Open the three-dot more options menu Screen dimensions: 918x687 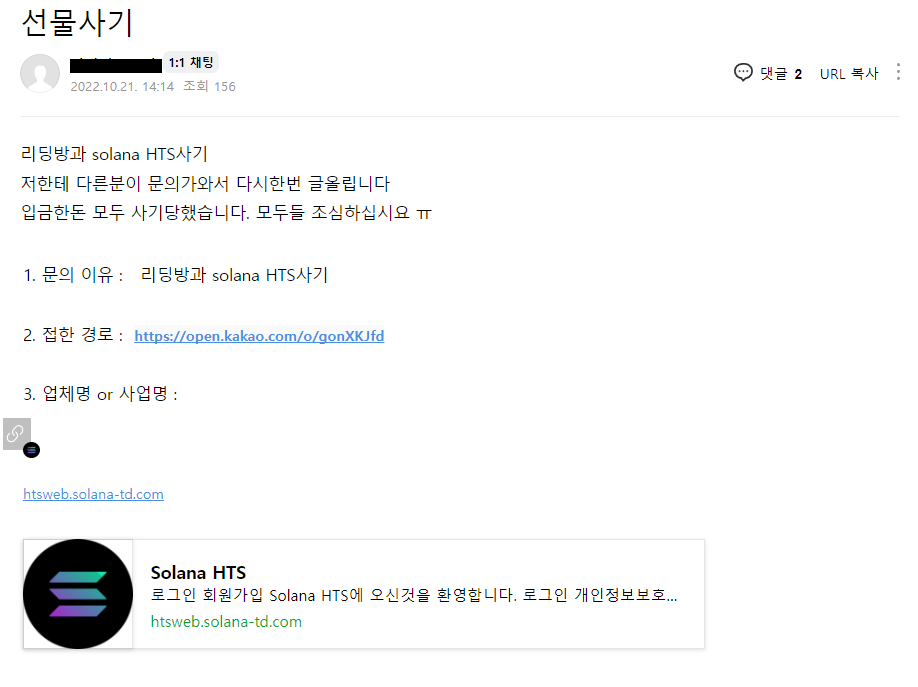(898, 72)
